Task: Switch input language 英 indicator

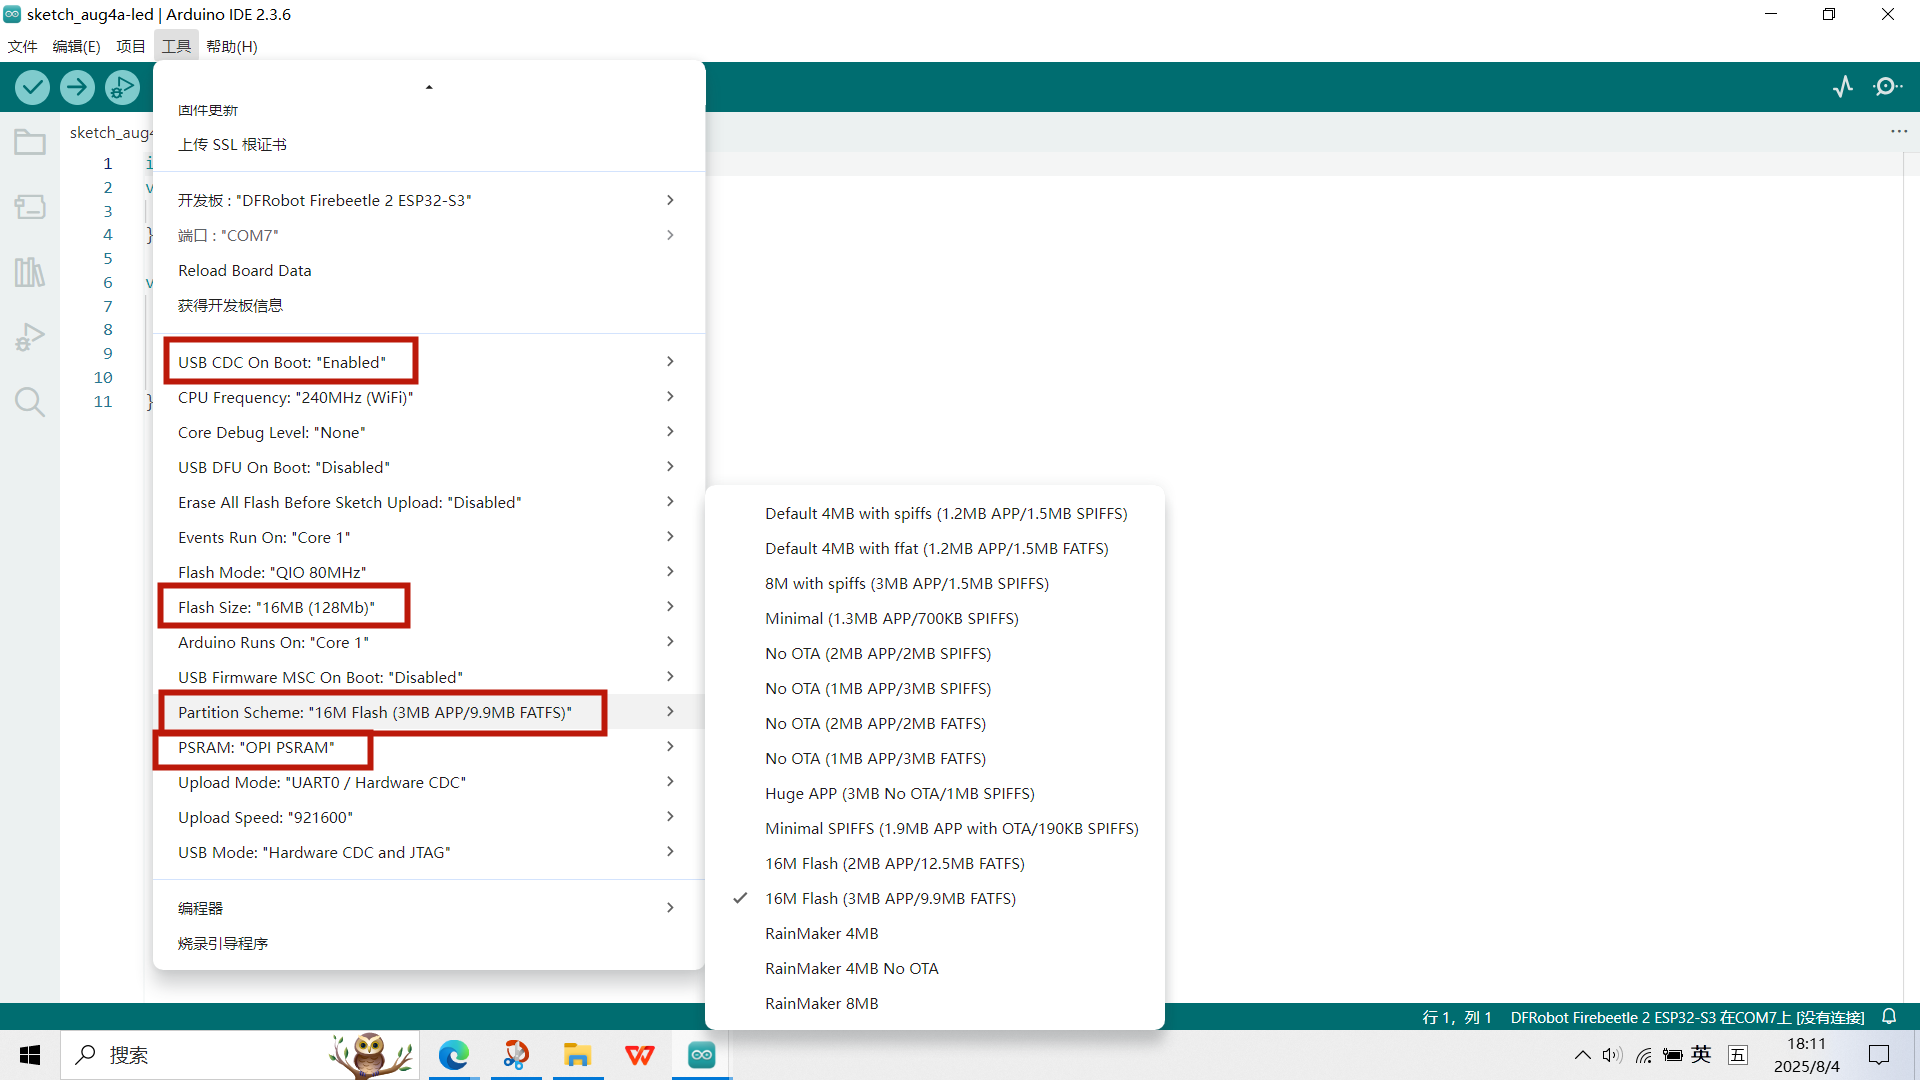Action: 1701,1055
